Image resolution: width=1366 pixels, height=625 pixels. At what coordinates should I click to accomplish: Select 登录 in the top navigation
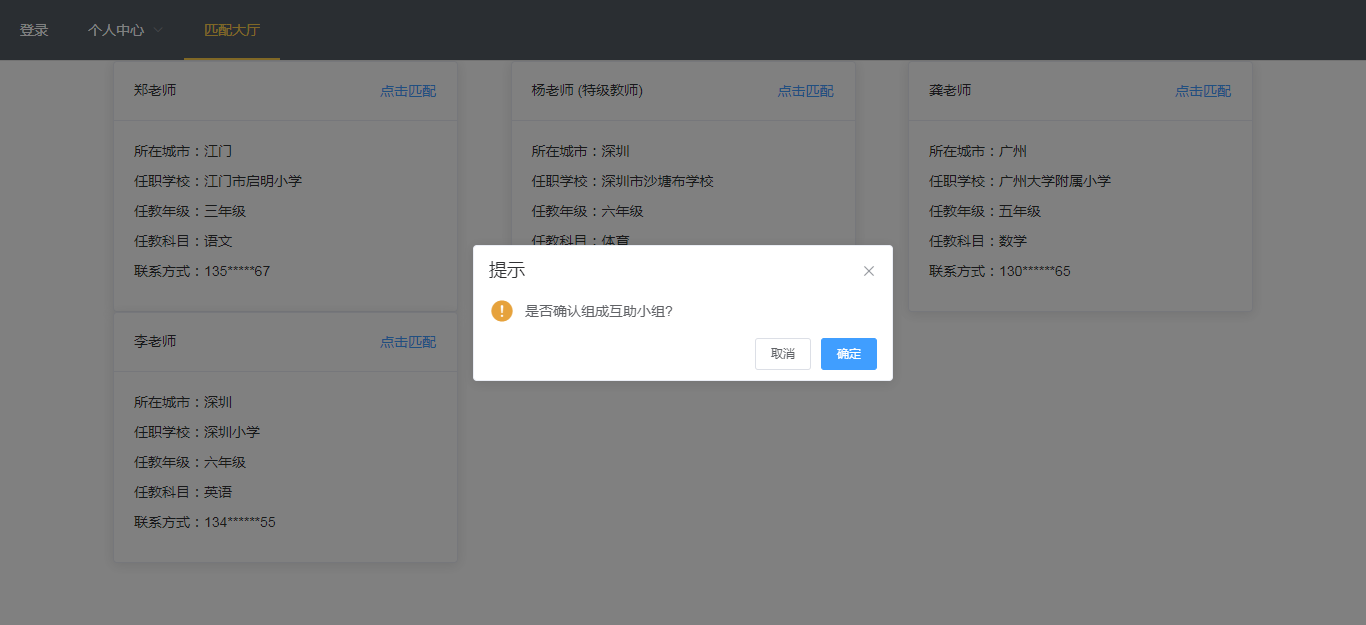pyautogui.click(x=34, y=29)
